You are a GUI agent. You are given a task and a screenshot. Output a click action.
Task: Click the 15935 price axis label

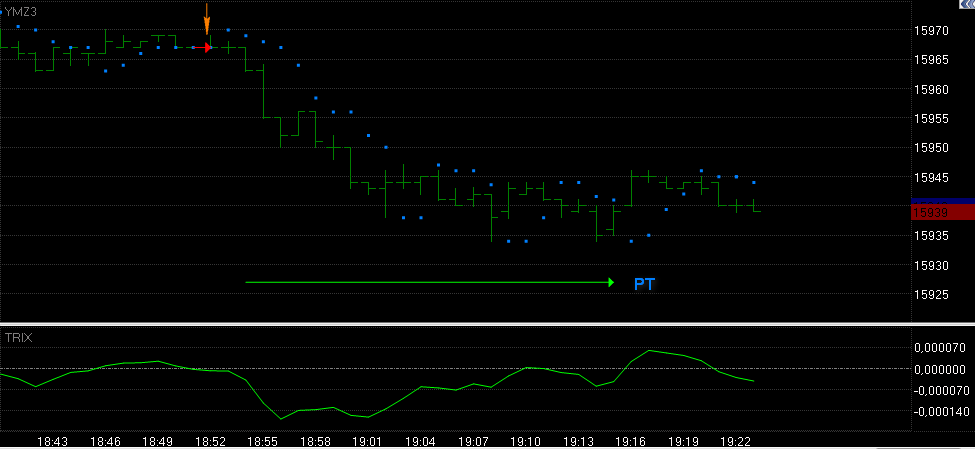click(930, 236)
